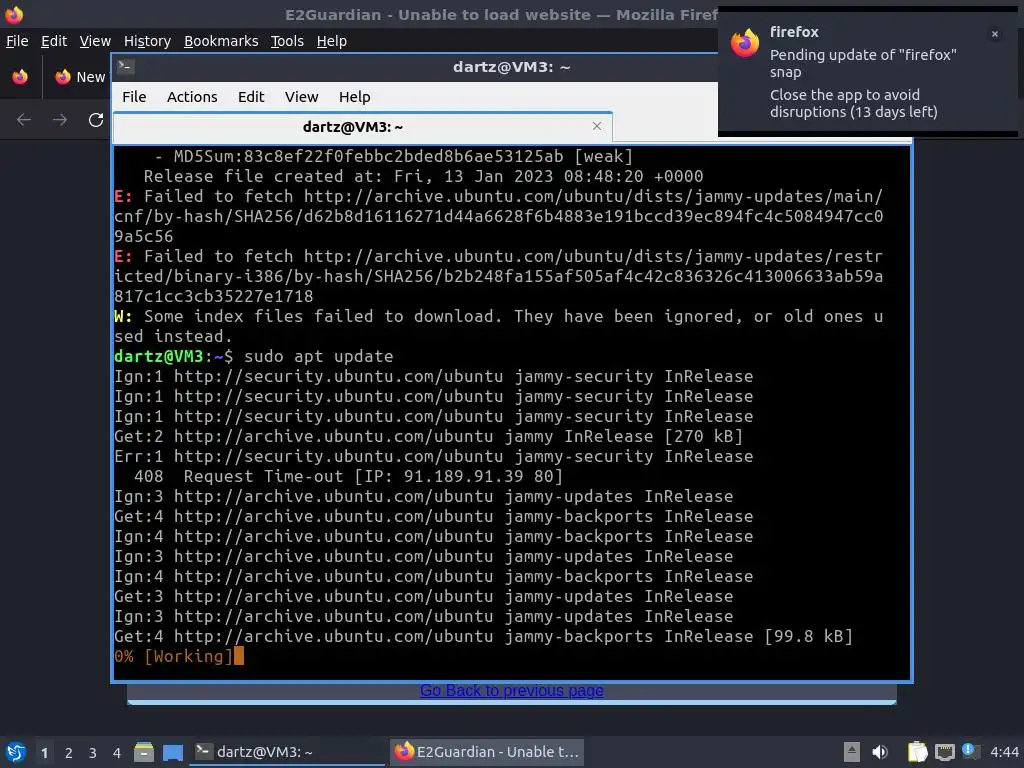Click the '0% [Working]' progress line

(174, 656)
